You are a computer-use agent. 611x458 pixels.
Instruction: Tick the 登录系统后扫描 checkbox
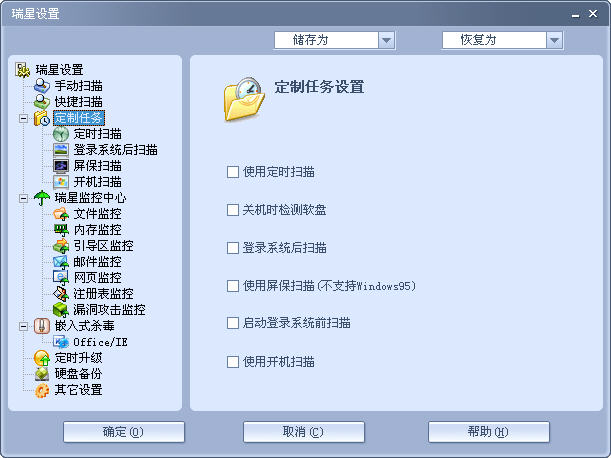point(233,248)
